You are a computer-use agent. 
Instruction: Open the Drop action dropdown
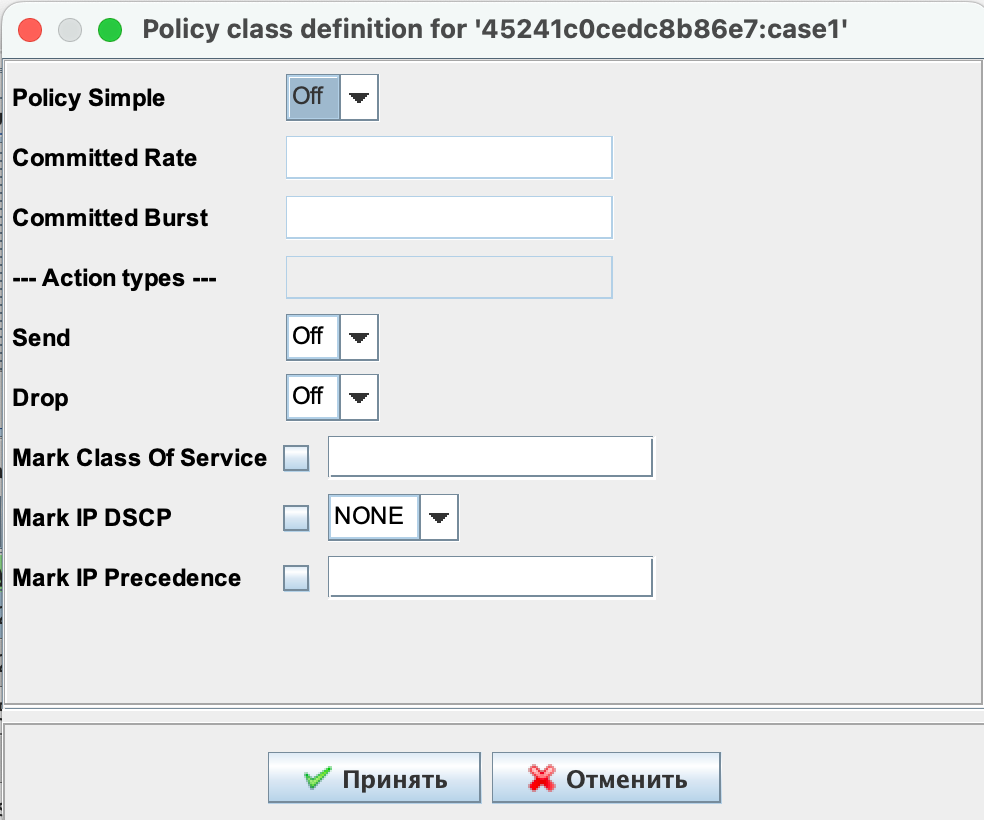pyautogui.click(x=358, y=398)
